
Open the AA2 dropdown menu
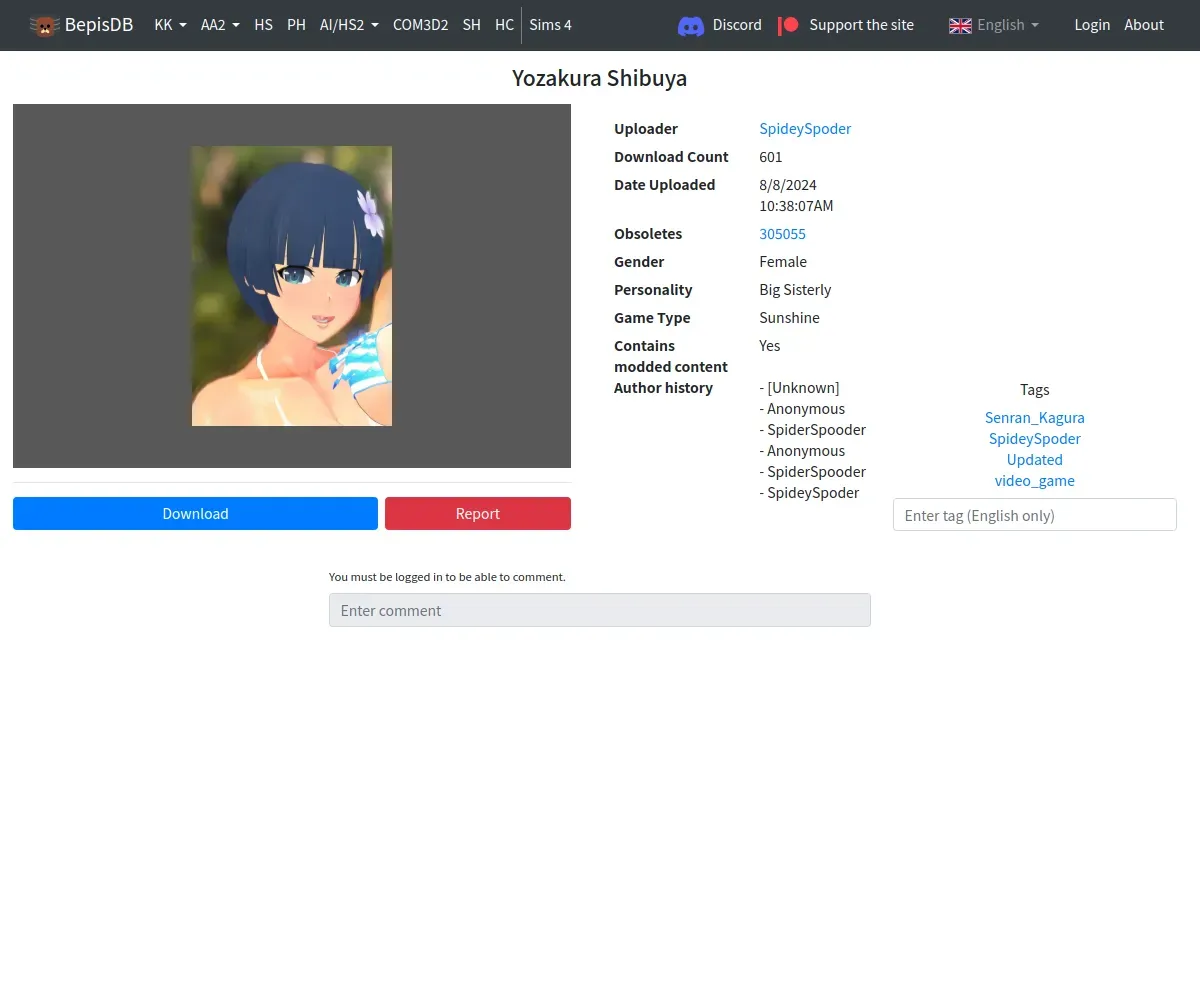click(220, 25)
